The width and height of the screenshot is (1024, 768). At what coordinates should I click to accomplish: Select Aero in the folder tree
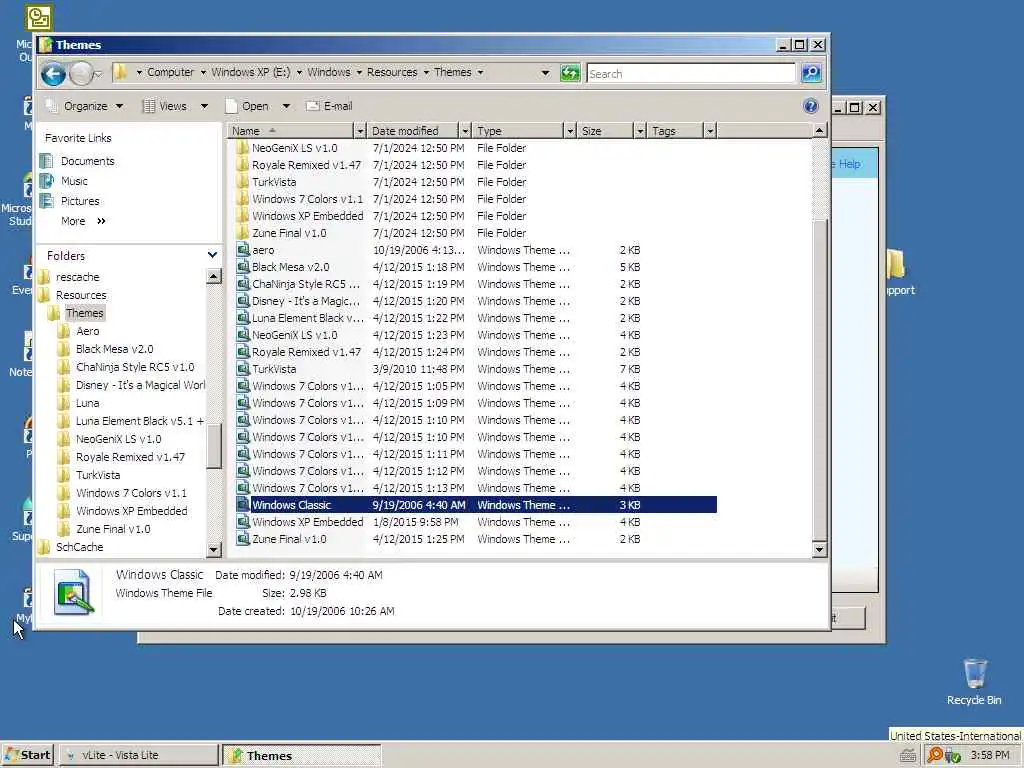tap(88, 331)
